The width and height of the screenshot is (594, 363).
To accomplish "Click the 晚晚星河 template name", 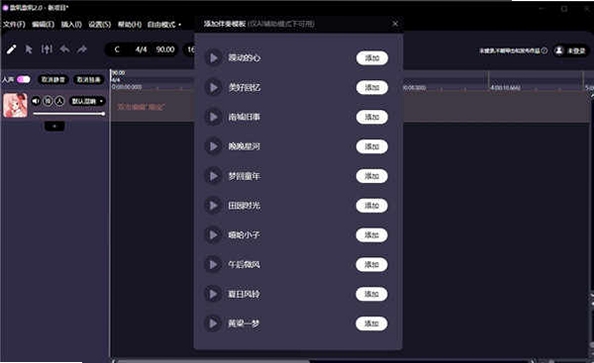I will coord(244,146).
